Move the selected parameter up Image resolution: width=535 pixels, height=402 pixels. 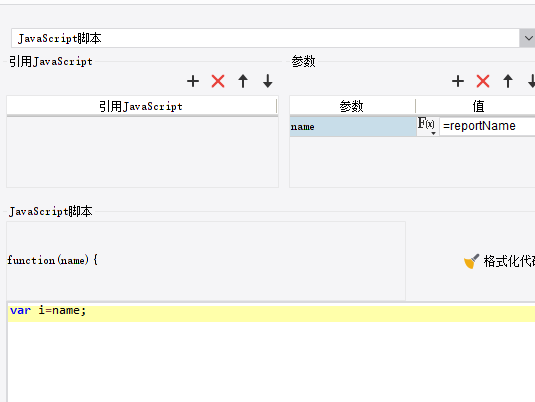pyautogui.click(x=508, y=81)
